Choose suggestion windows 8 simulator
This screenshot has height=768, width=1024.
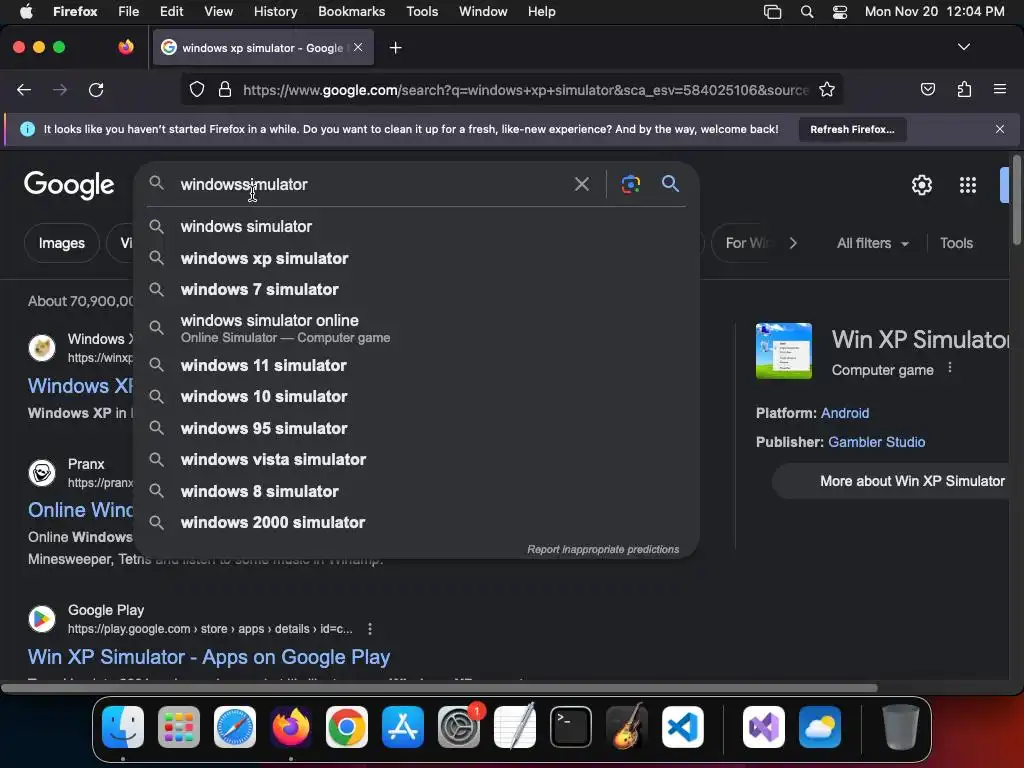point(416,491)
